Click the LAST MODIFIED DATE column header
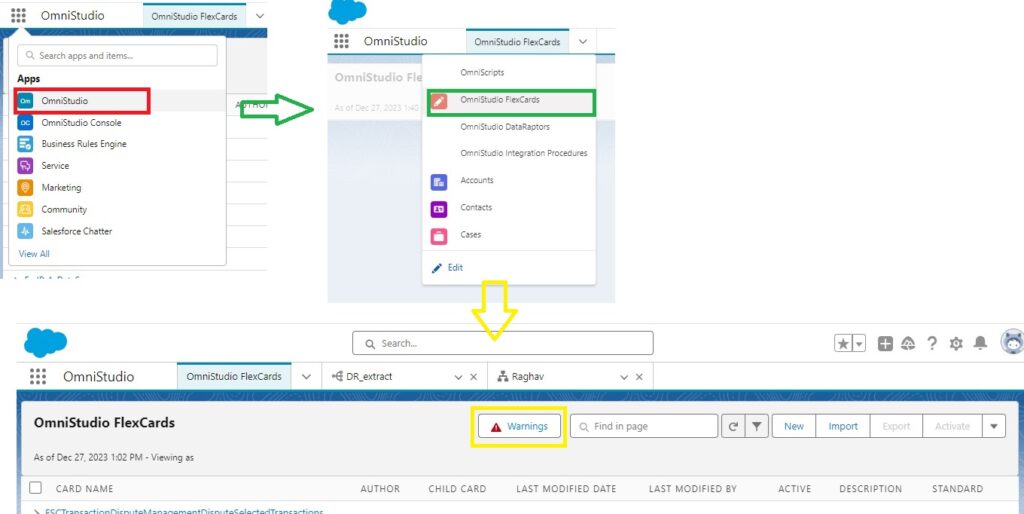The height and width of the screenshot is (514, 1024). pyautogui.click(x=566, y=489)
